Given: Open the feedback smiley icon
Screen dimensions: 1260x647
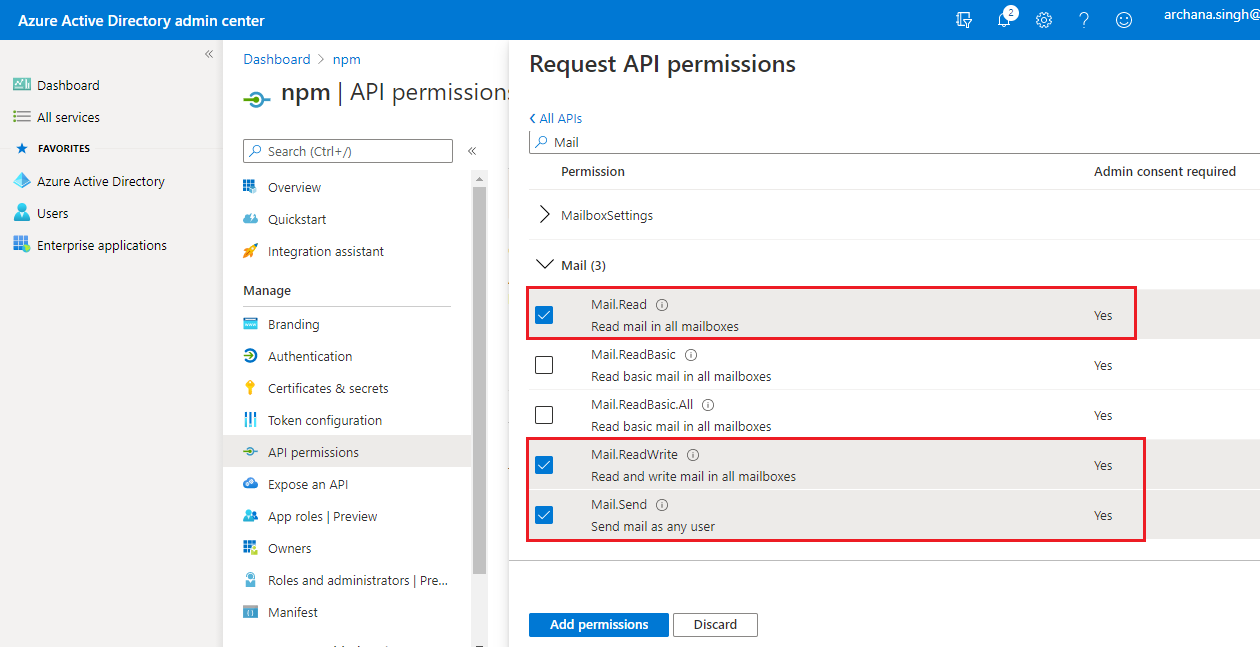Looking at the screenshot, I should (x=1124, y=20).
